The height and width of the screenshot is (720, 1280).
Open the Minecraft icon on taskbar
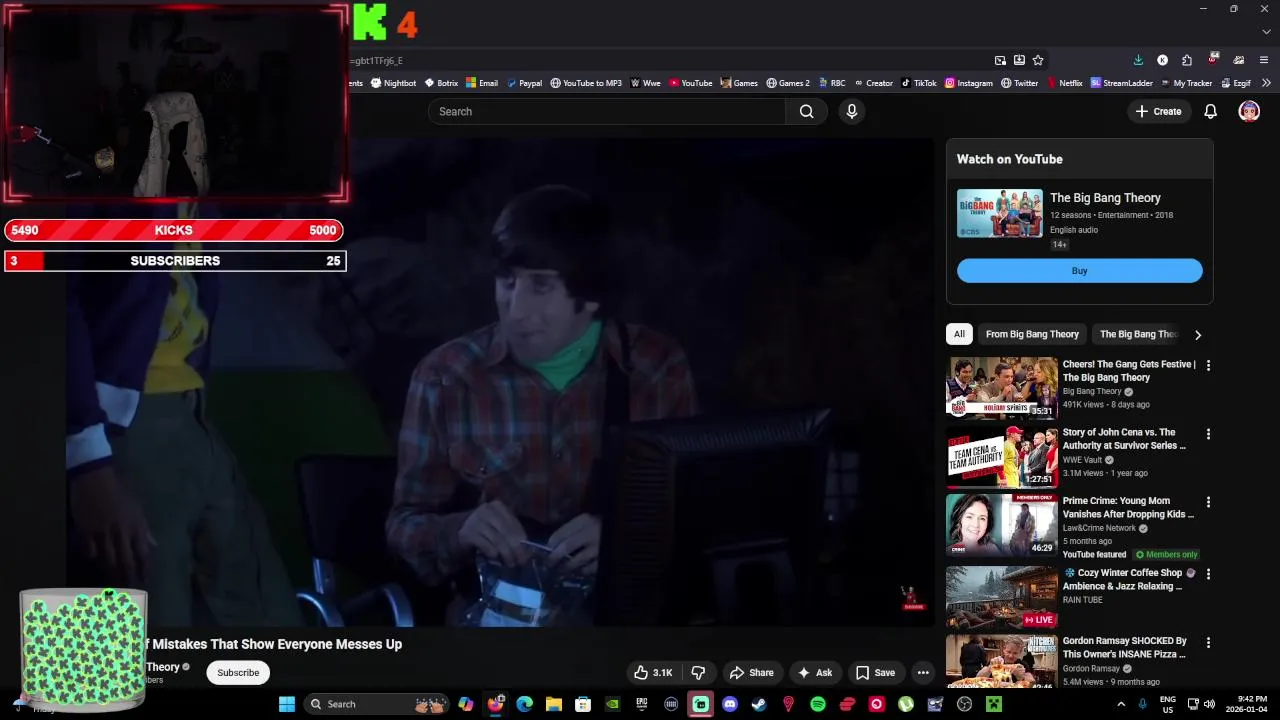click(x=994, y=704)
